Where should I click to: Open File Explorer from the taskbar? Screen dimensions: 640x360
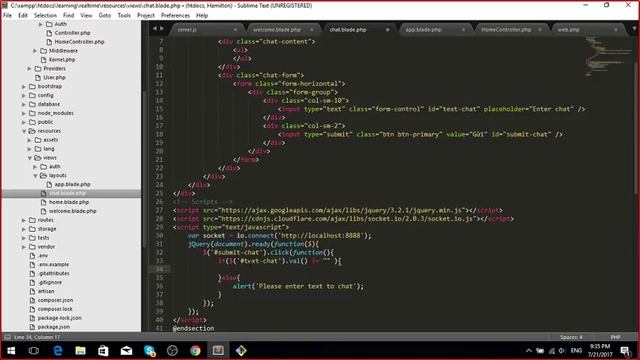(80, 351)
